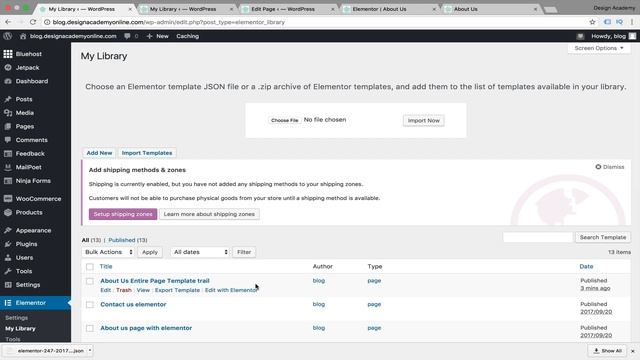Open Media in the sidebar

(x=24, y=113)
